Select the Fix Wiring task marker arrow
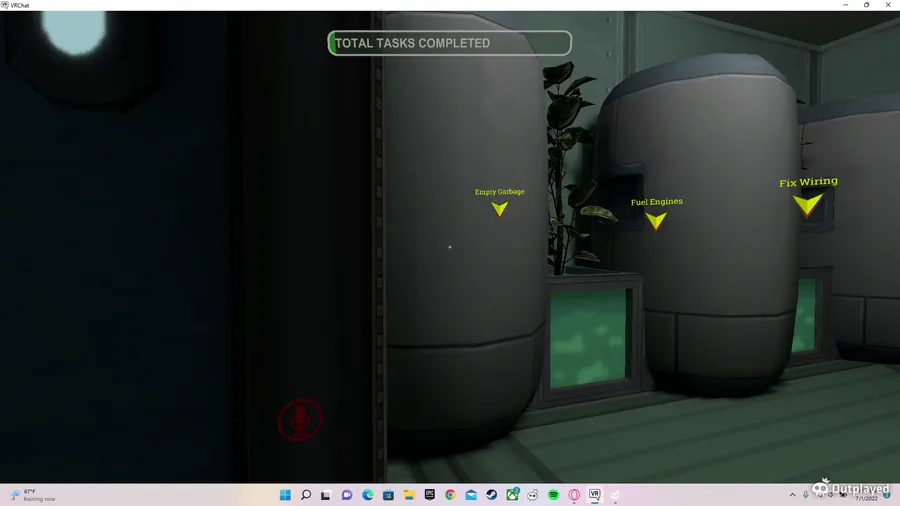Image resolution: width=900 pixels, height=506 pixels. (808, 205)
